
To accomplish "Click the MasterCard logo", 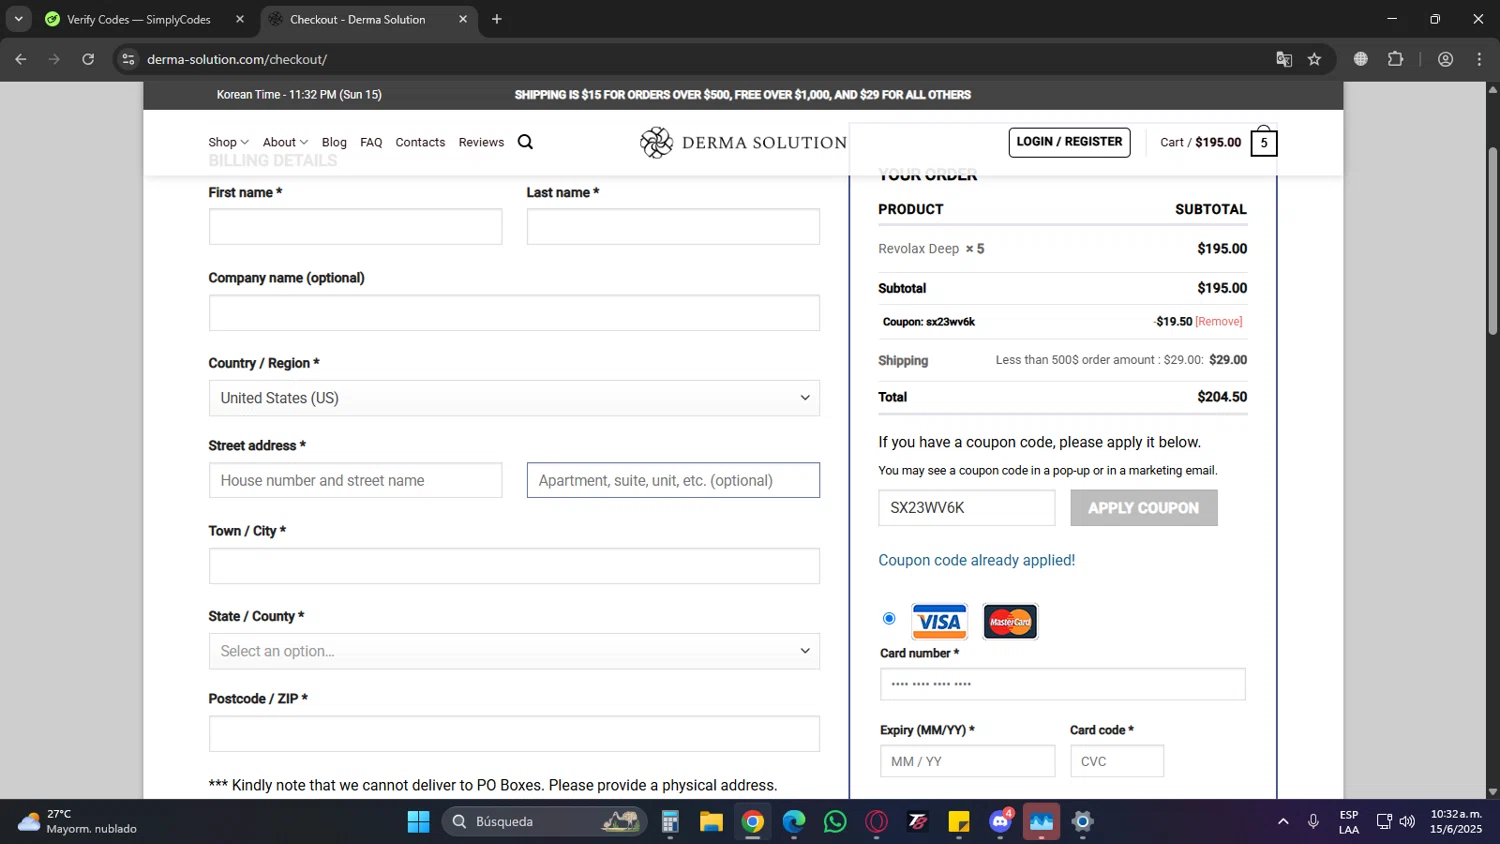I will 1010,622.
